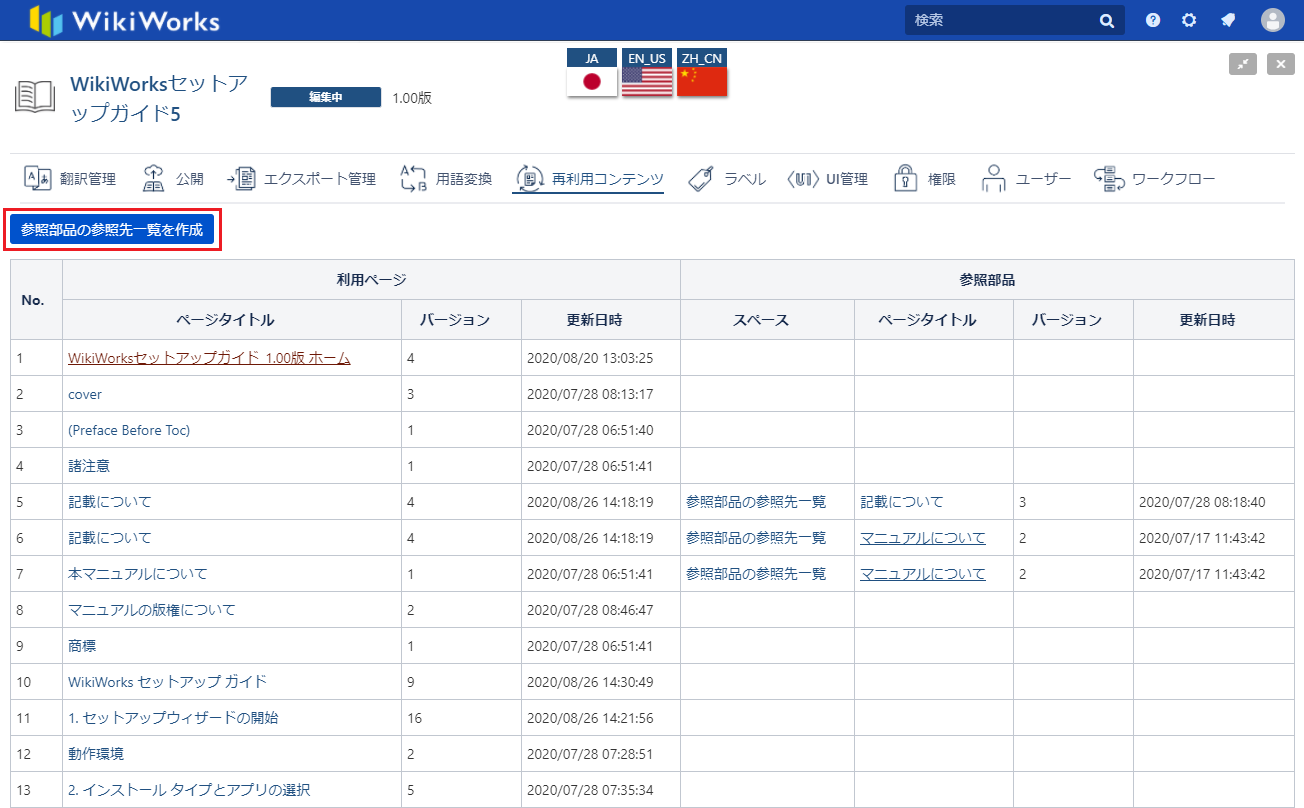Open 1. セットアップウィザードの開始 link
1304x808 pixels.
173,718
